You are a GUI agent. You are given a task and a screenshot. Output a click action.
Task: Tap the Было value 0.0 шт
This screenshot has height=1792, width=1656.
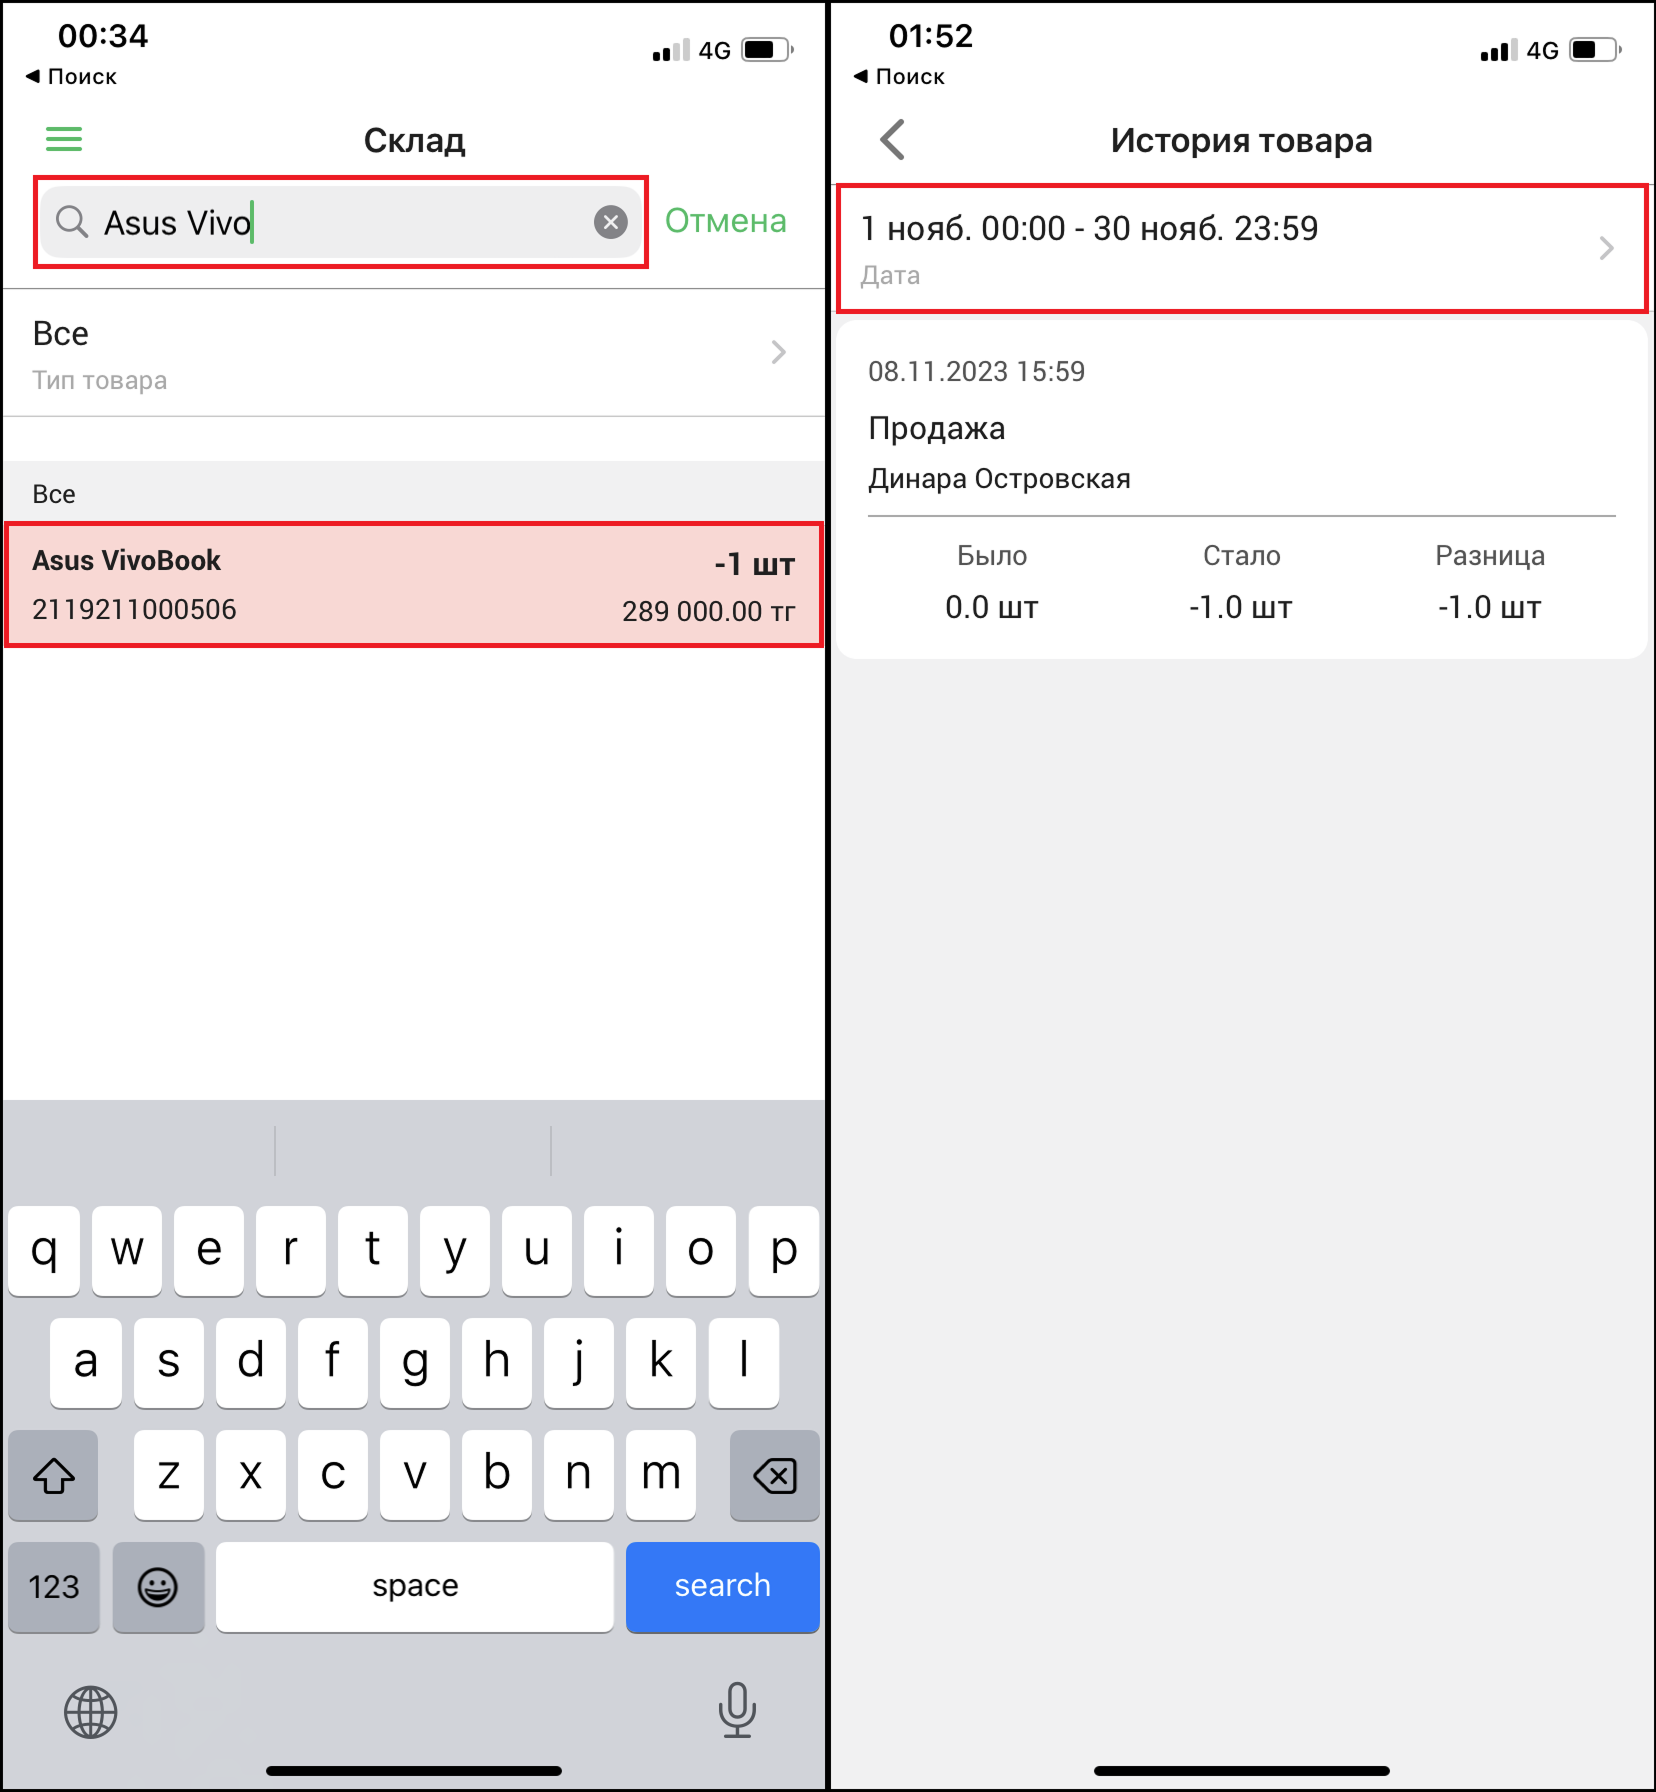click(992, 607)
